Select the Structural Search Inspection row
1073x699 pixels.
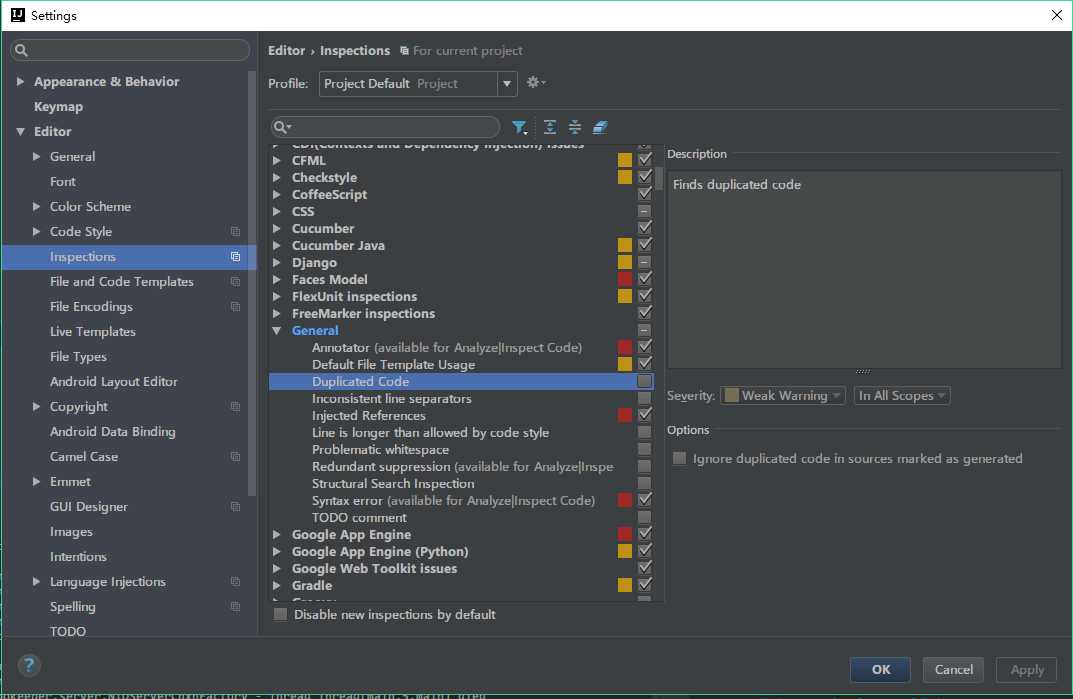coord(461,483)
